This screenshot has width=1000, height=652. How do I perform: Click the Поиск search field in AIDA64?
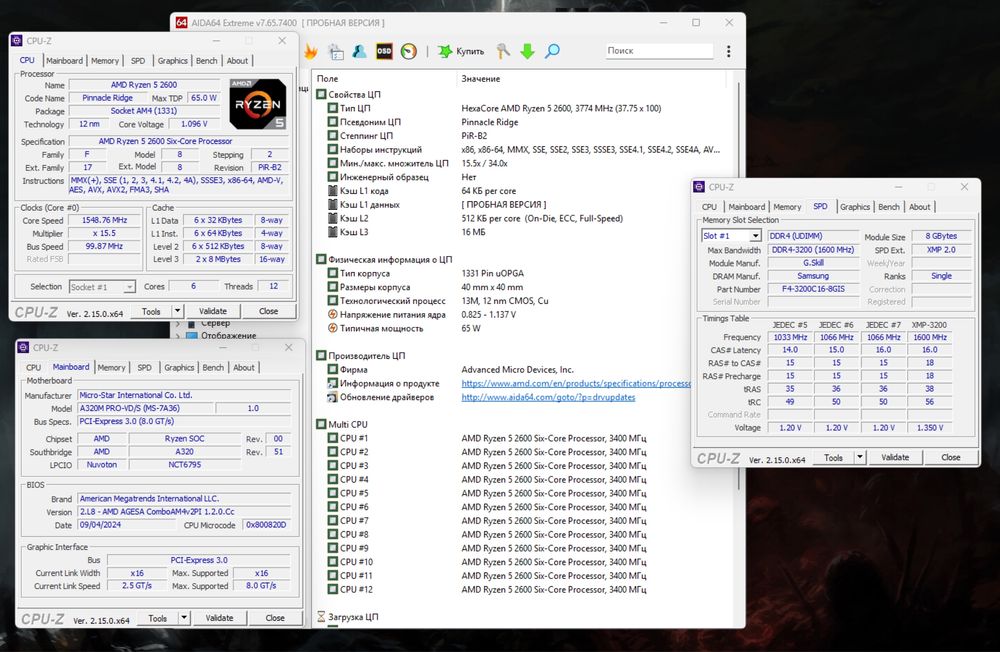point(659,51)
